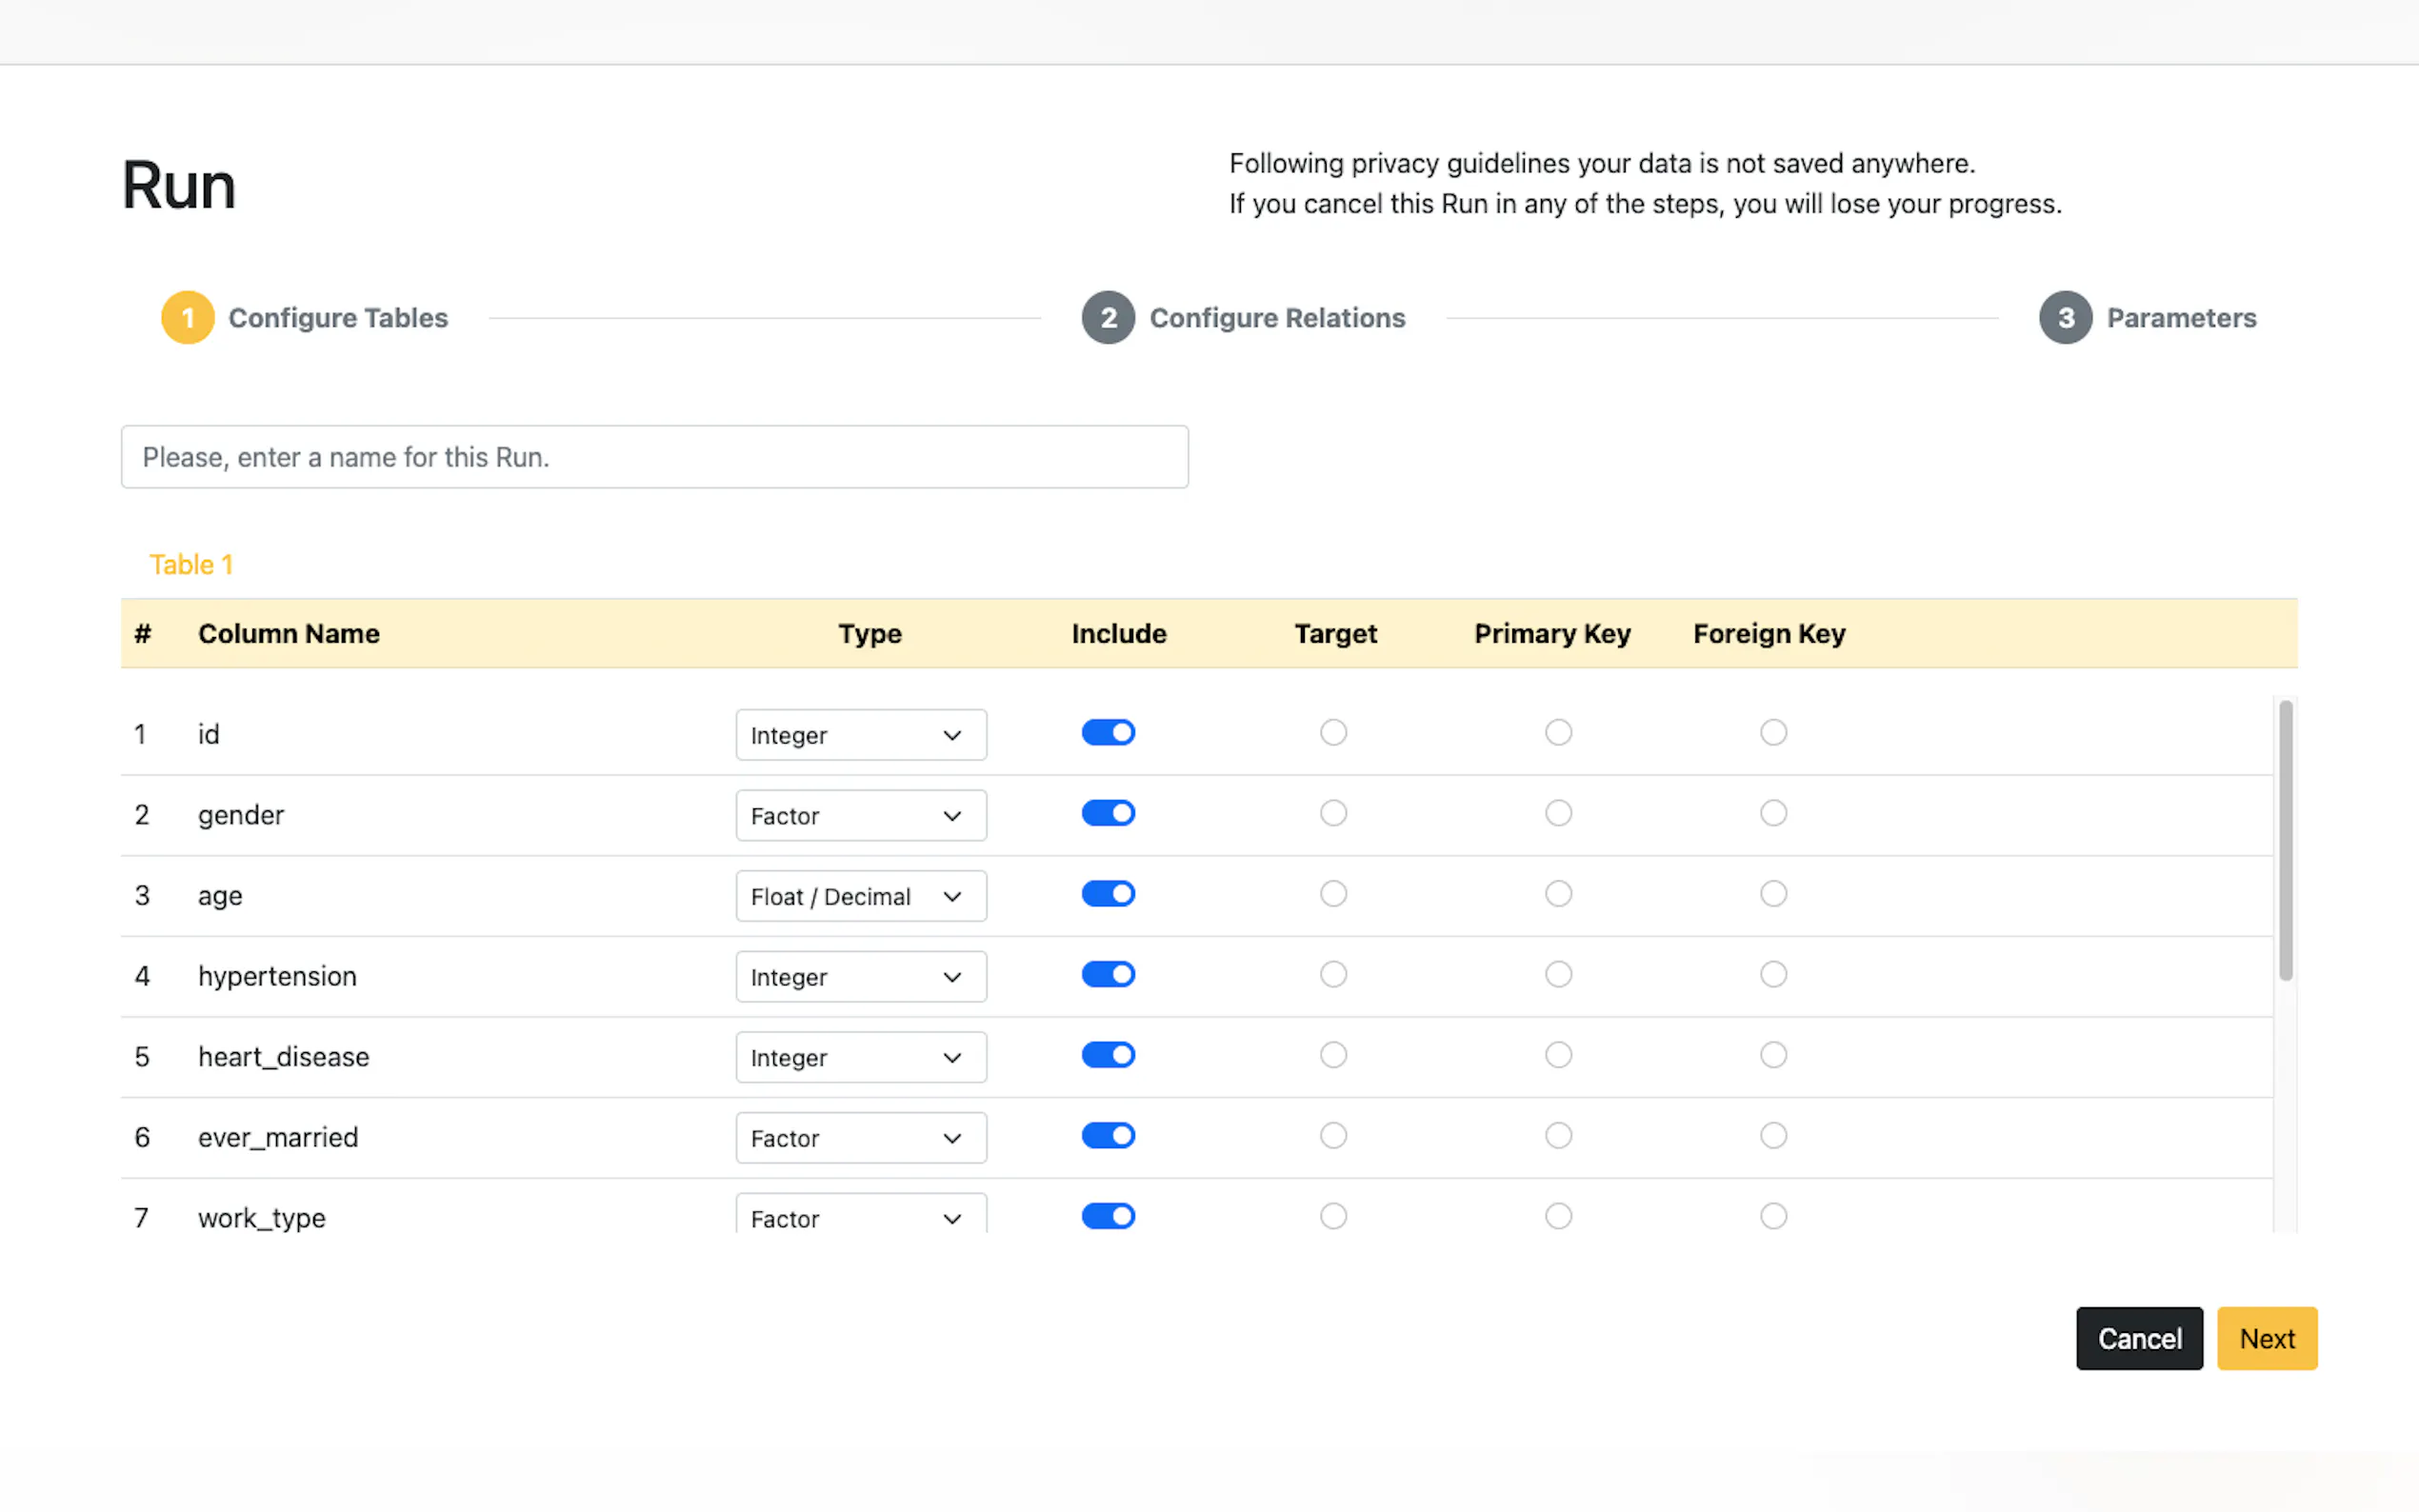Click the step 2 Configure Relations circle
This screenshot has height=1512, width=2419.
click(x=1107, y=318)
